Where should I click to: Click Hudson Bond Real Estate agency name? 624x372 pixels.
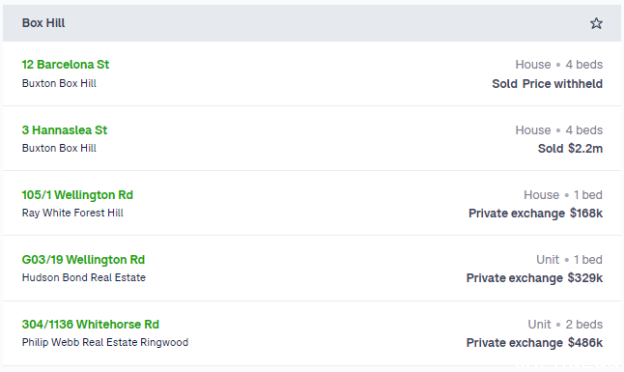[x=84, y=278]
